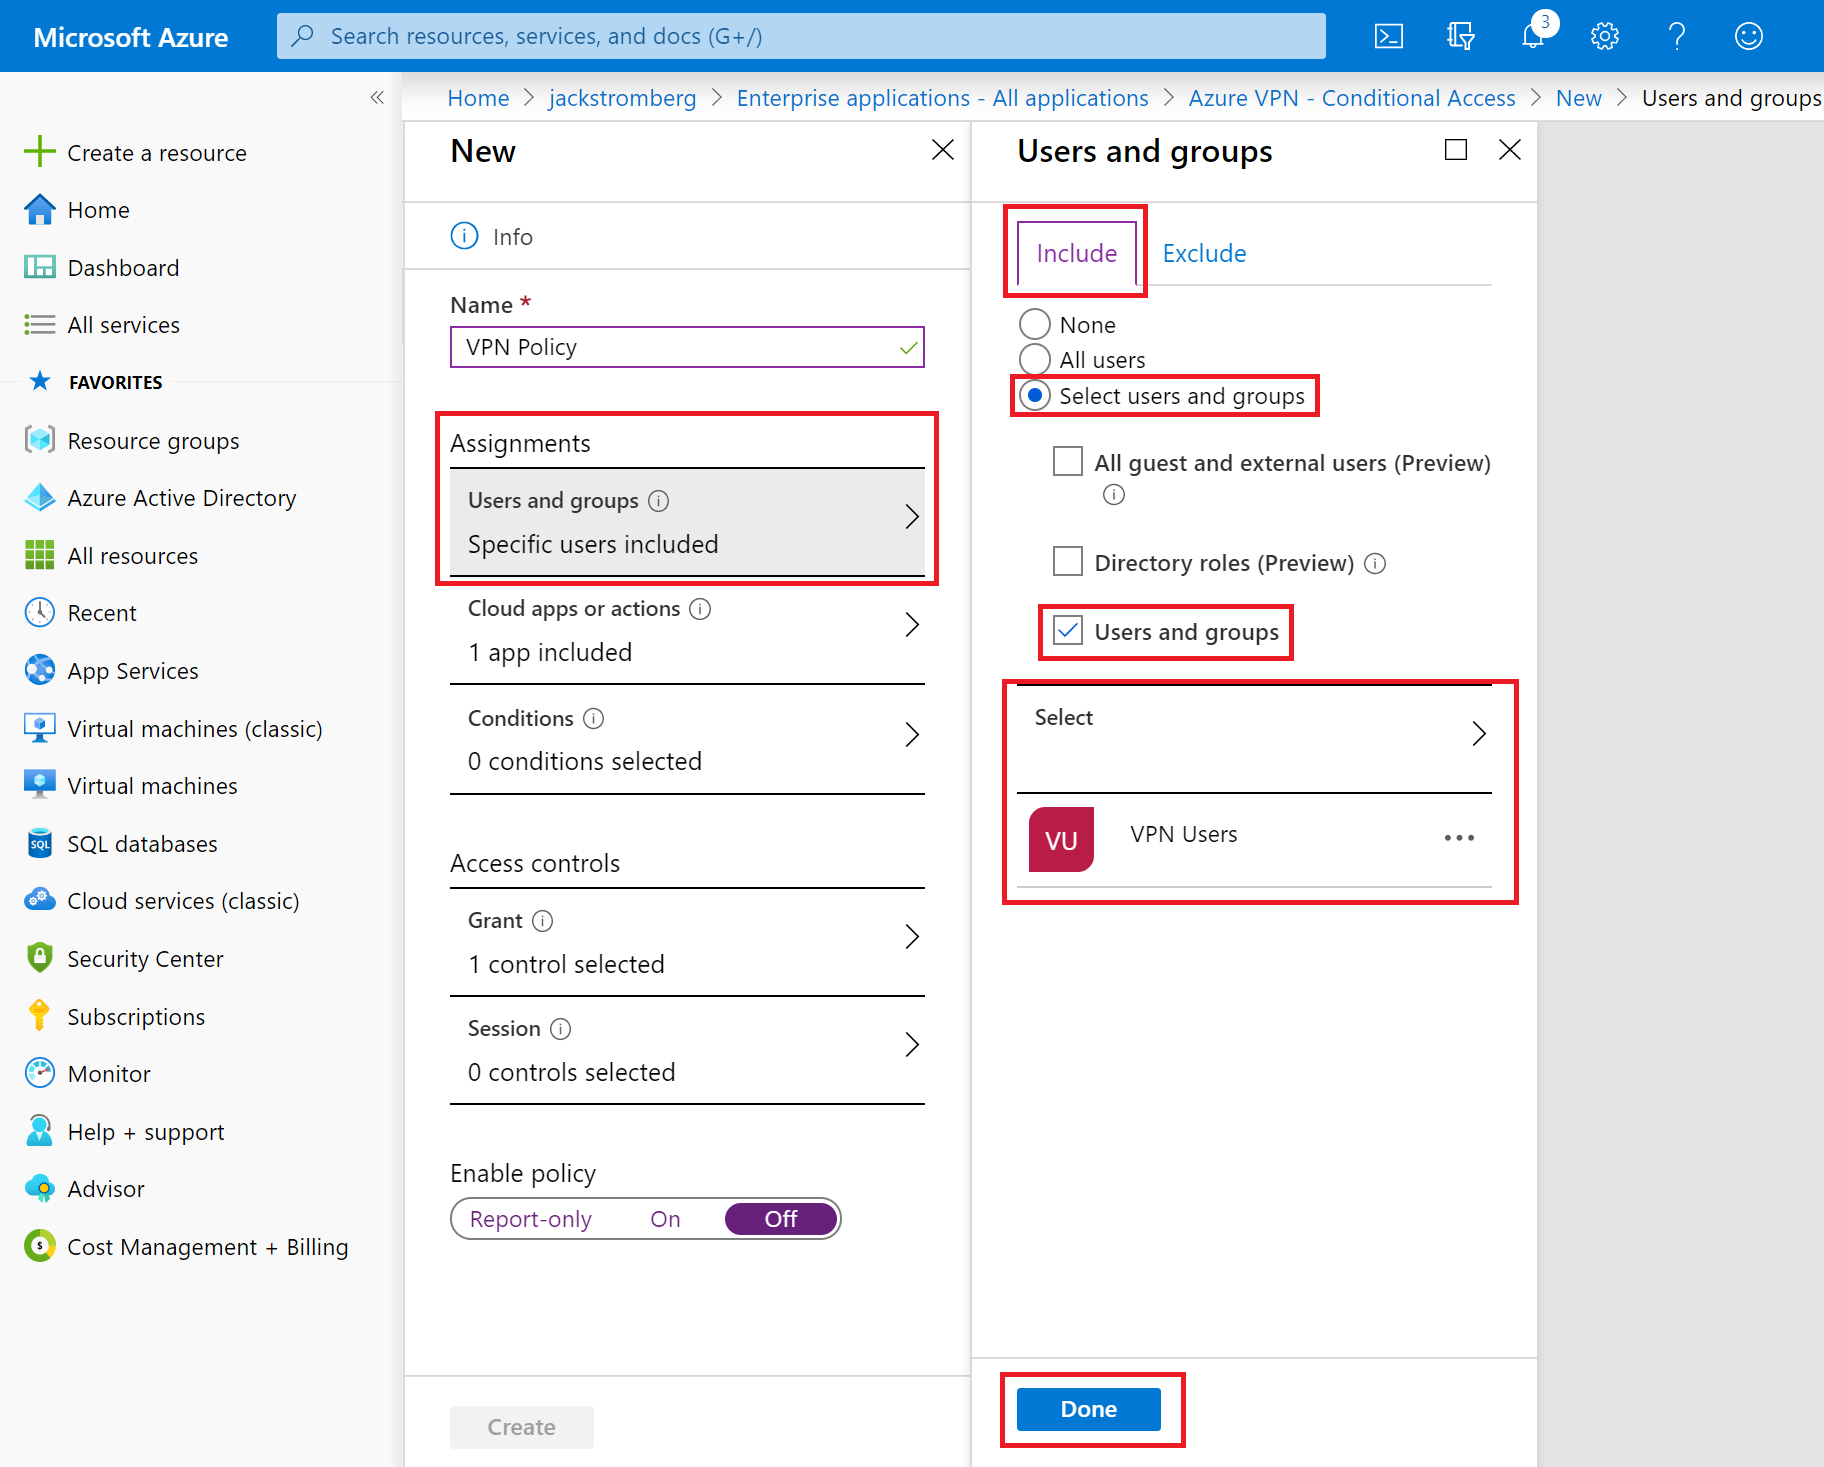Maximize the Users and groups blade

(x=1456, y=150)
